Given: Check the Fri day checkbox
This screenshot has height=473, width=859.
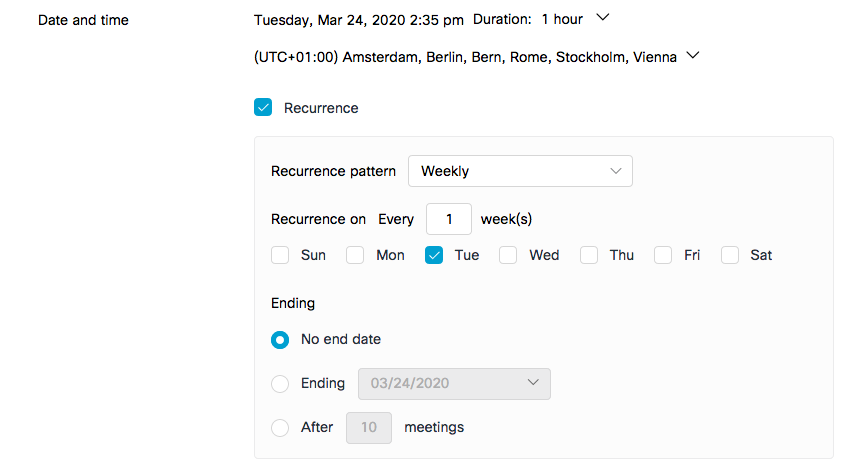Looking at the screenshot, I should (663, 255).
